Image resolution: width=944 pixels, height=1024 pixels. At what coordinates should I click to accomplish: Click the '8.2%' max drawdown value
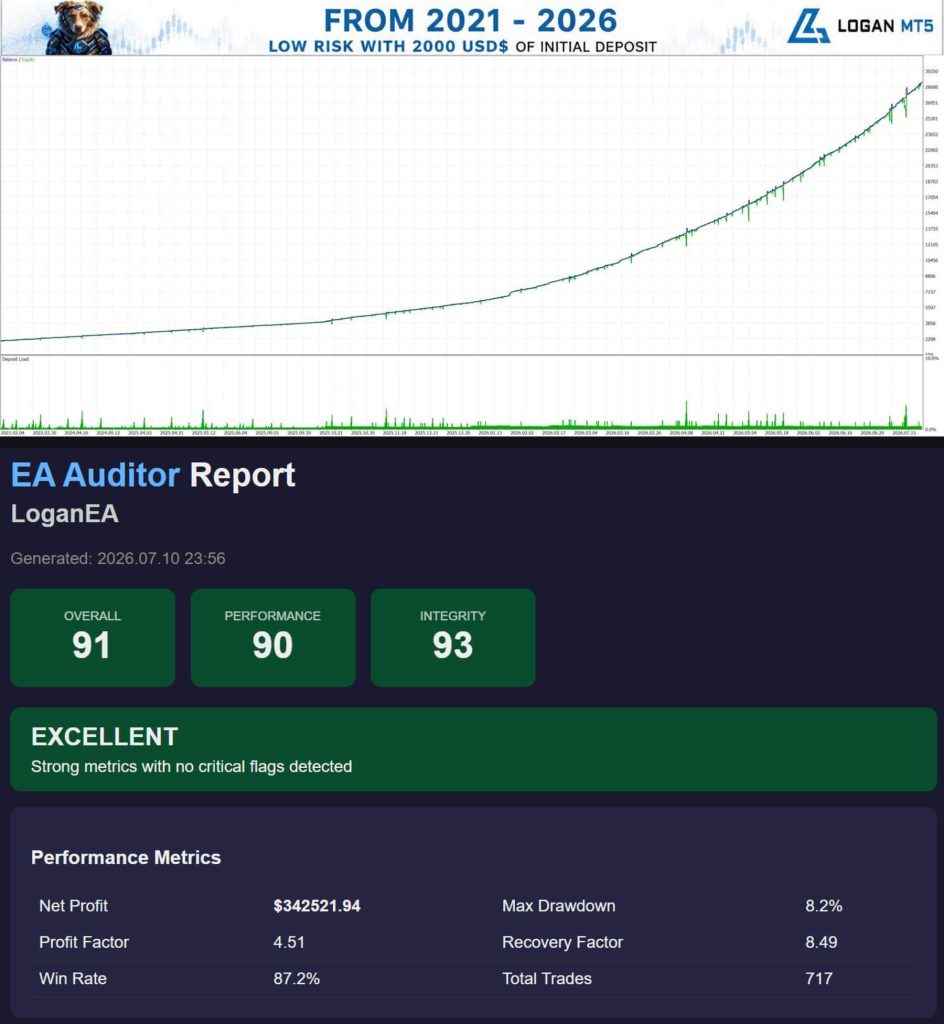point(823,906)
